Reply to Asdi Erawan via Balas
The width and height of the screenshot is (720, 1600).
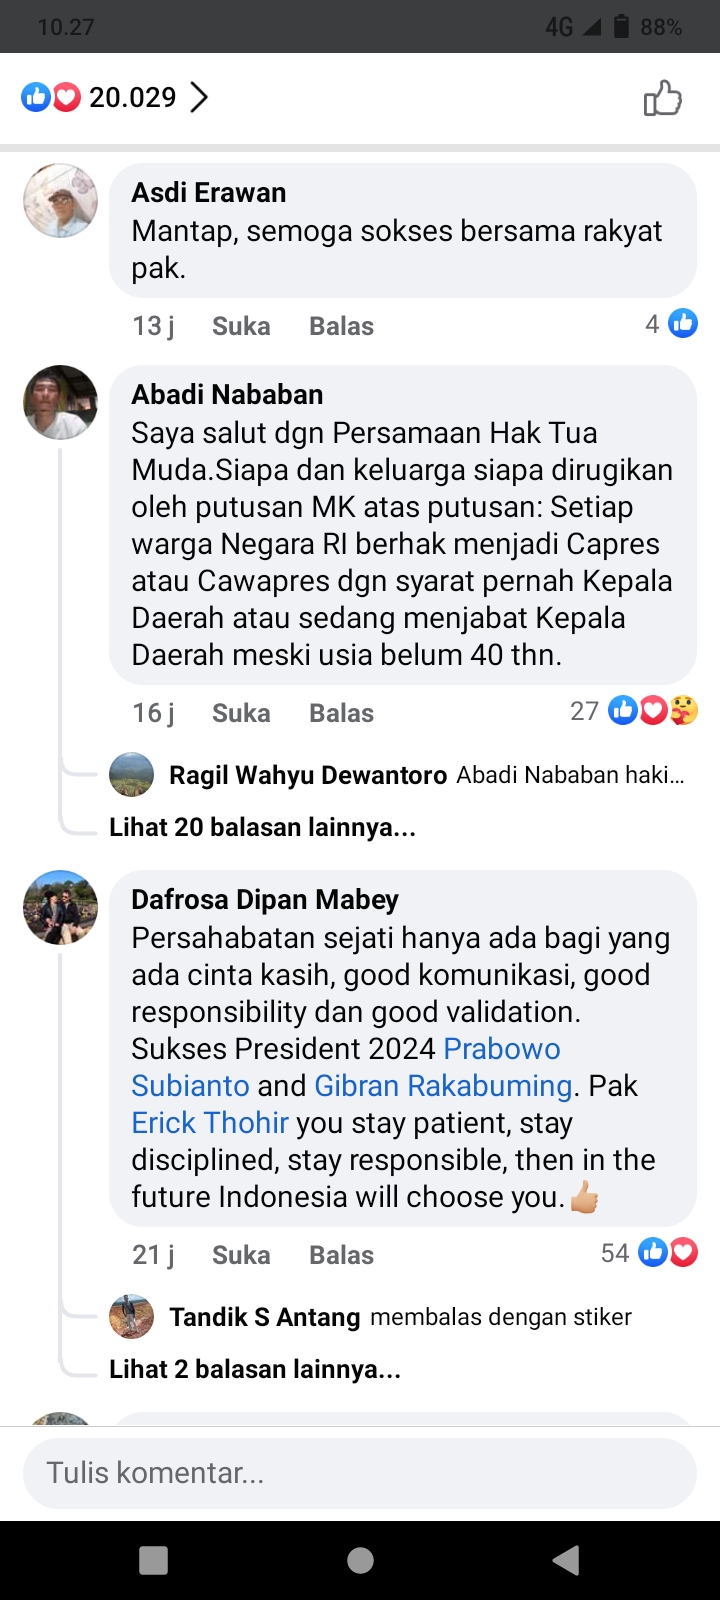point(341,326)
